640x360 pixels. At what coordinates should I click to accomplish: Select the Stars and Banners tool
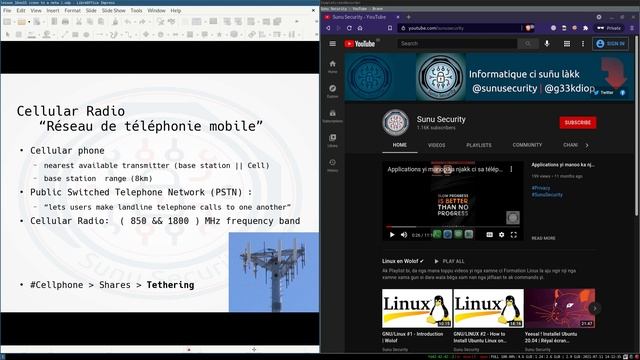[x=219, y=35]
